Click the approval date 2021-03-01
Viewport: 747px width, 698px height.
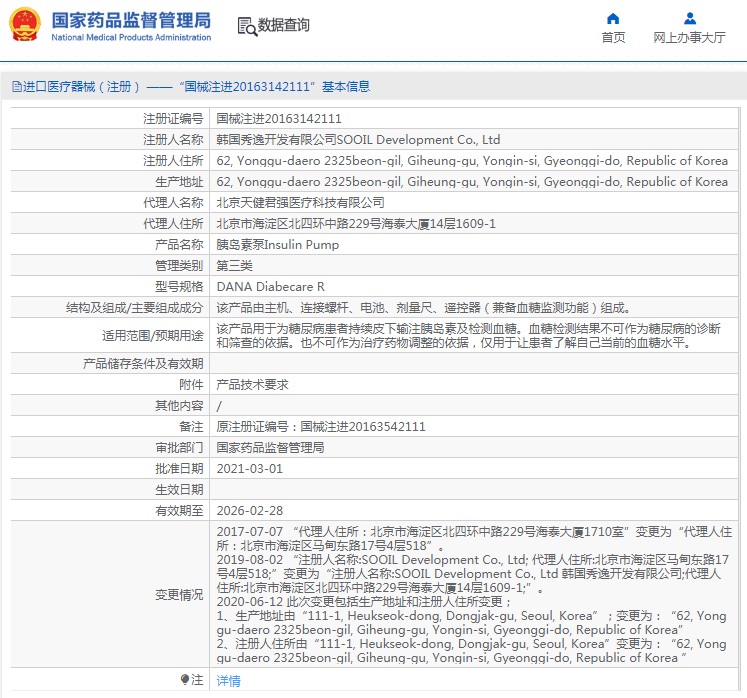tap(250, 469)
